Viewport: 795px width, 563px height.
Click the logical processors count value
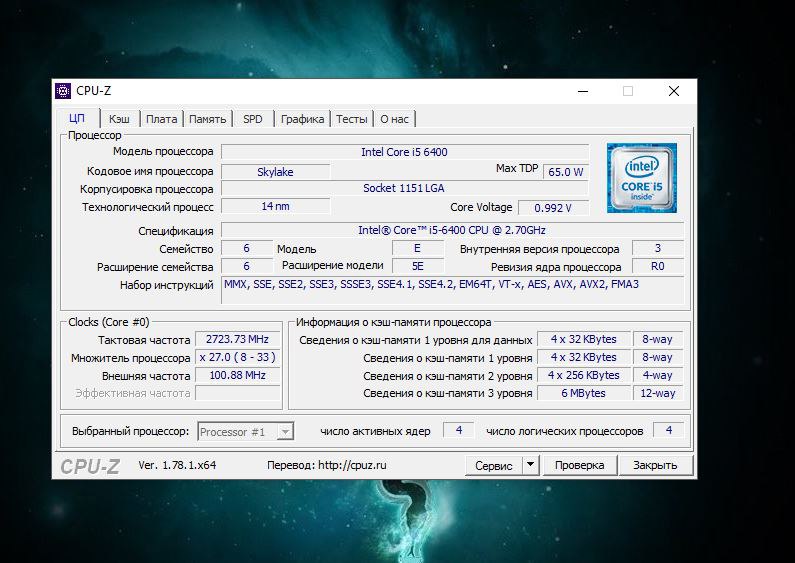pos(669,430)
